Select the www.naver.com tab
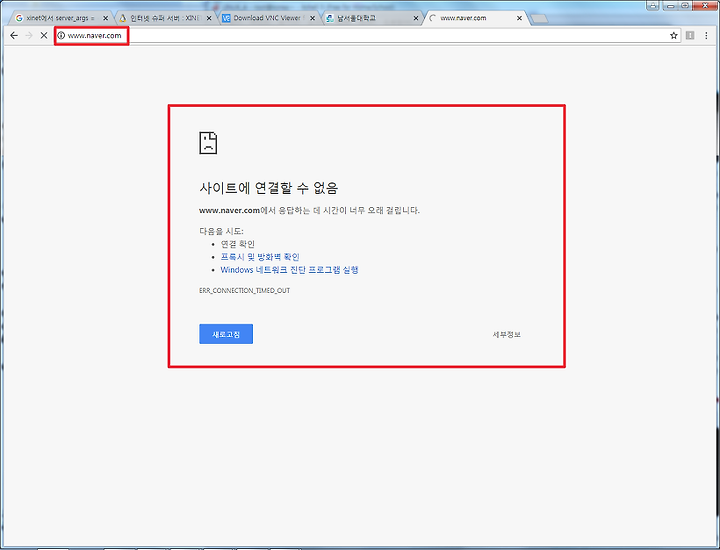720x550 pixels. click(474, 18)
